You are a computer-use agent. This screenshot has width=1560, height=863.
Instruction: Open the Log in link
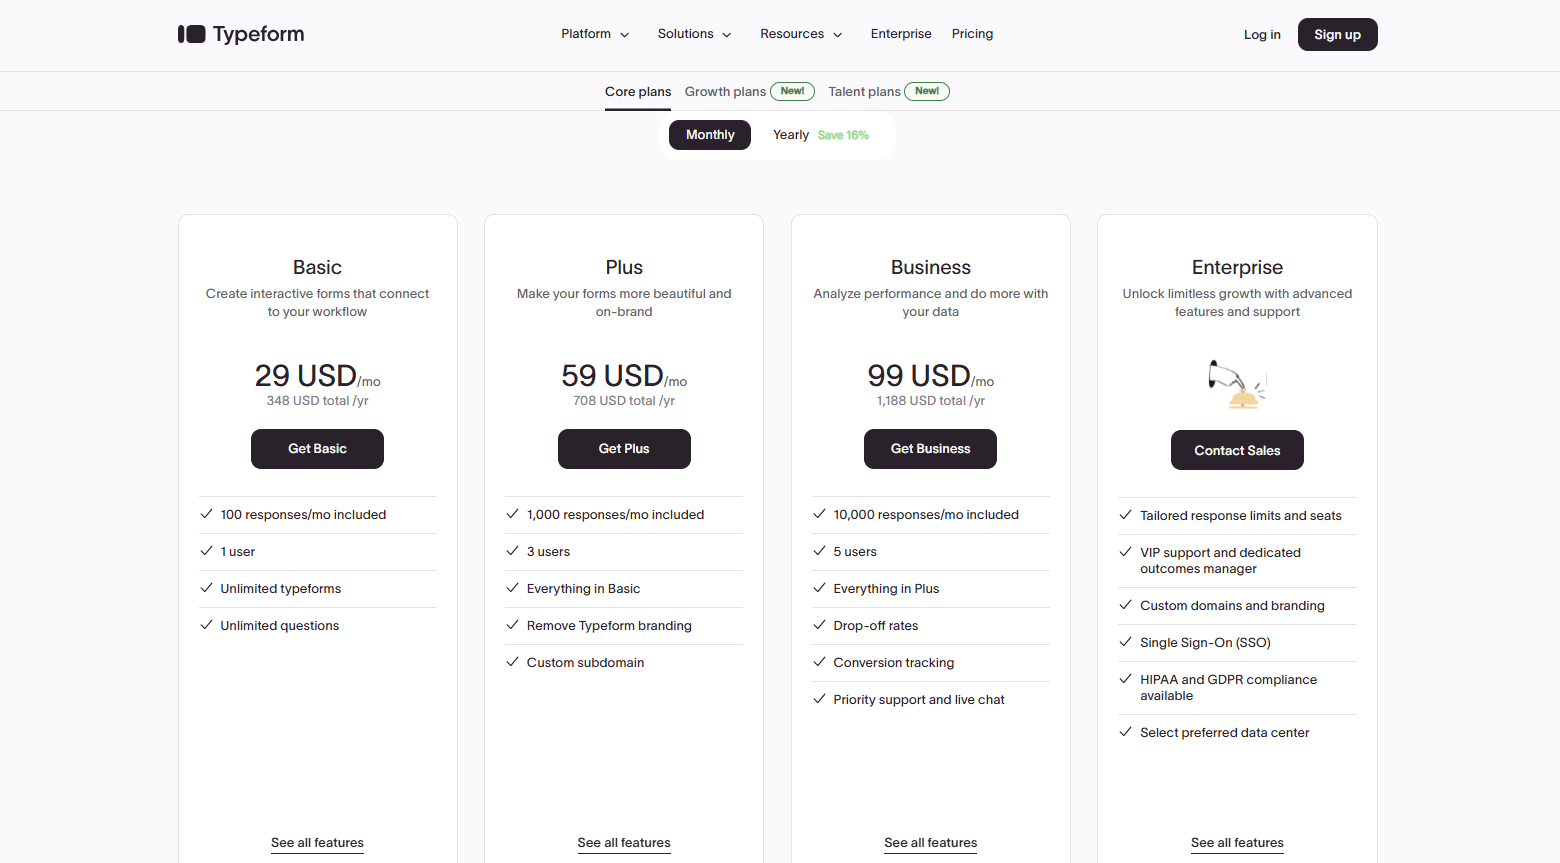[1262, 35]
